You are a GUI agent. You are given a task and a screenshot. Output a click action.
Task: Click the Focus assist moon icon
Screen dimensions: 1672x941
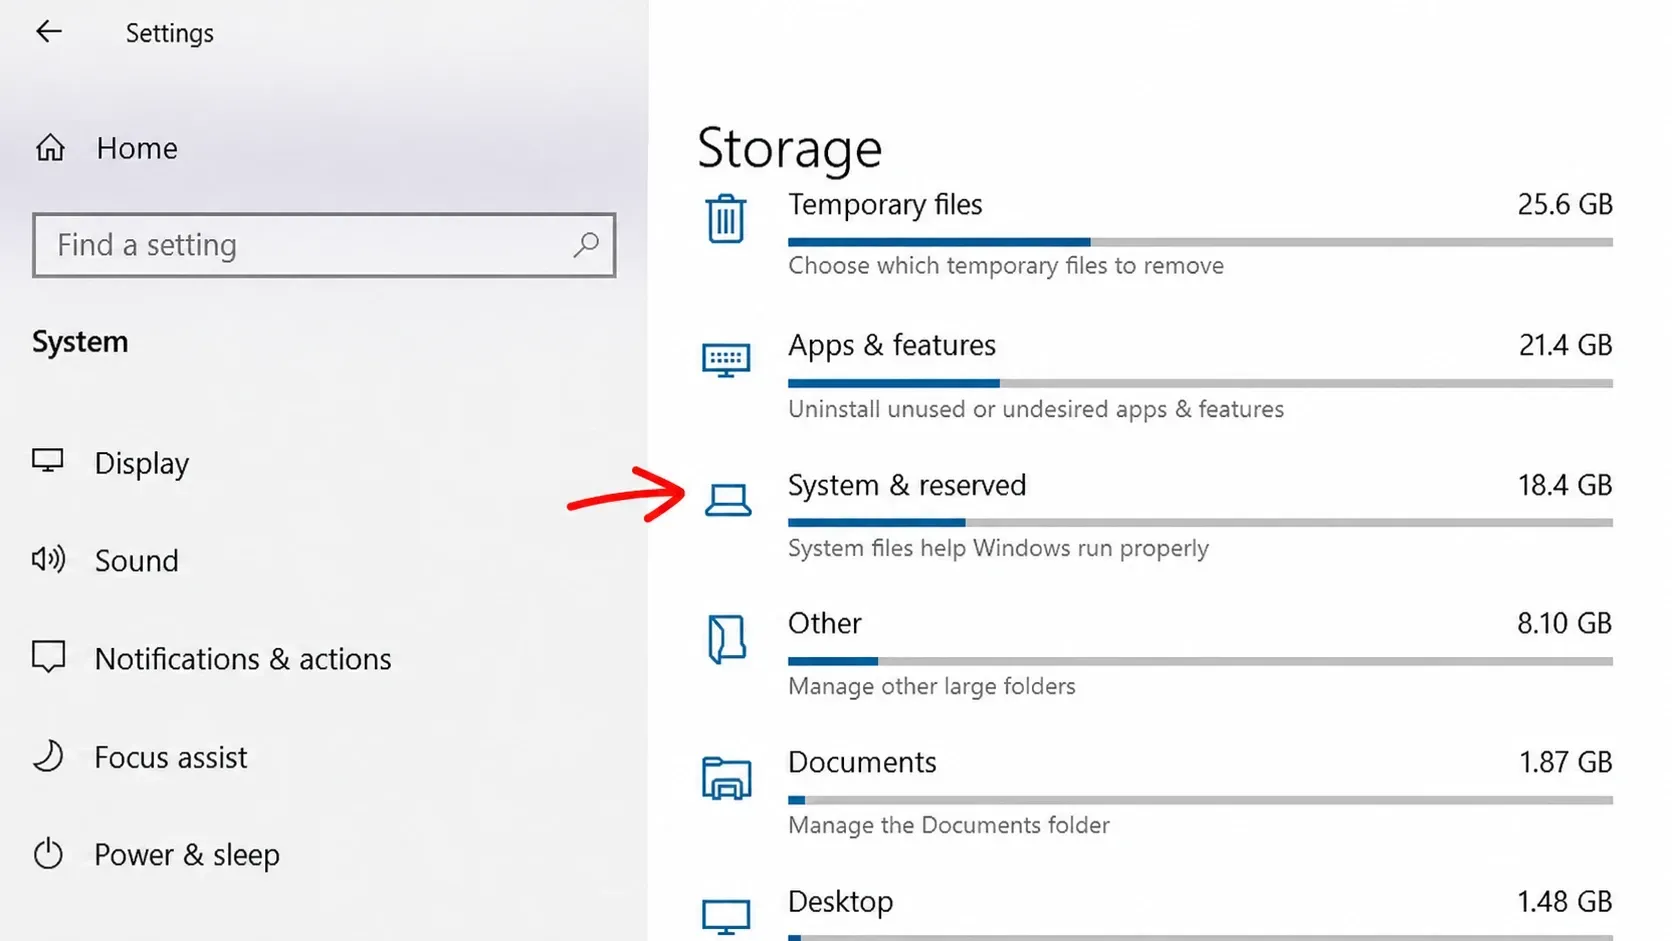(48, 756)
